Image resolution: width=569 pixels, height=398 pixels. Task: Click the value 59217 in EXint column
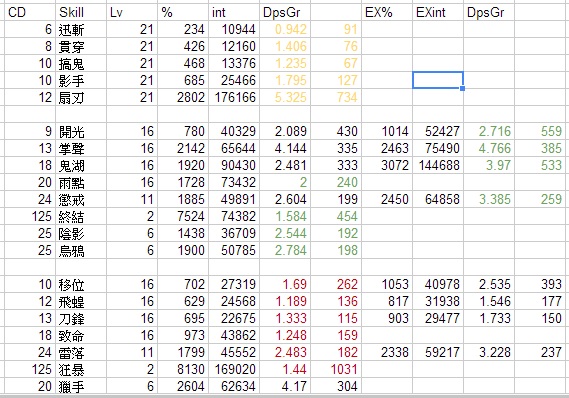coord(438,352)
